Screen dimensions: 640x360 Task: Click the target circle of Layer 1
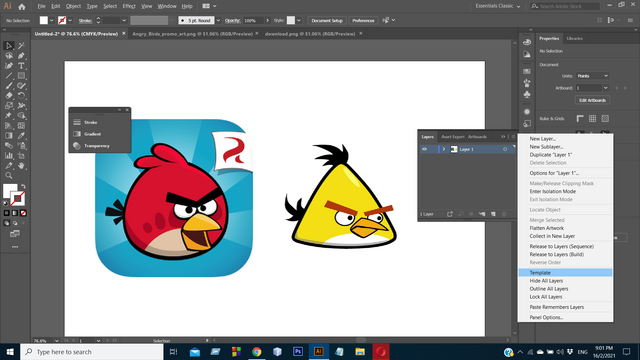point(505,149)
